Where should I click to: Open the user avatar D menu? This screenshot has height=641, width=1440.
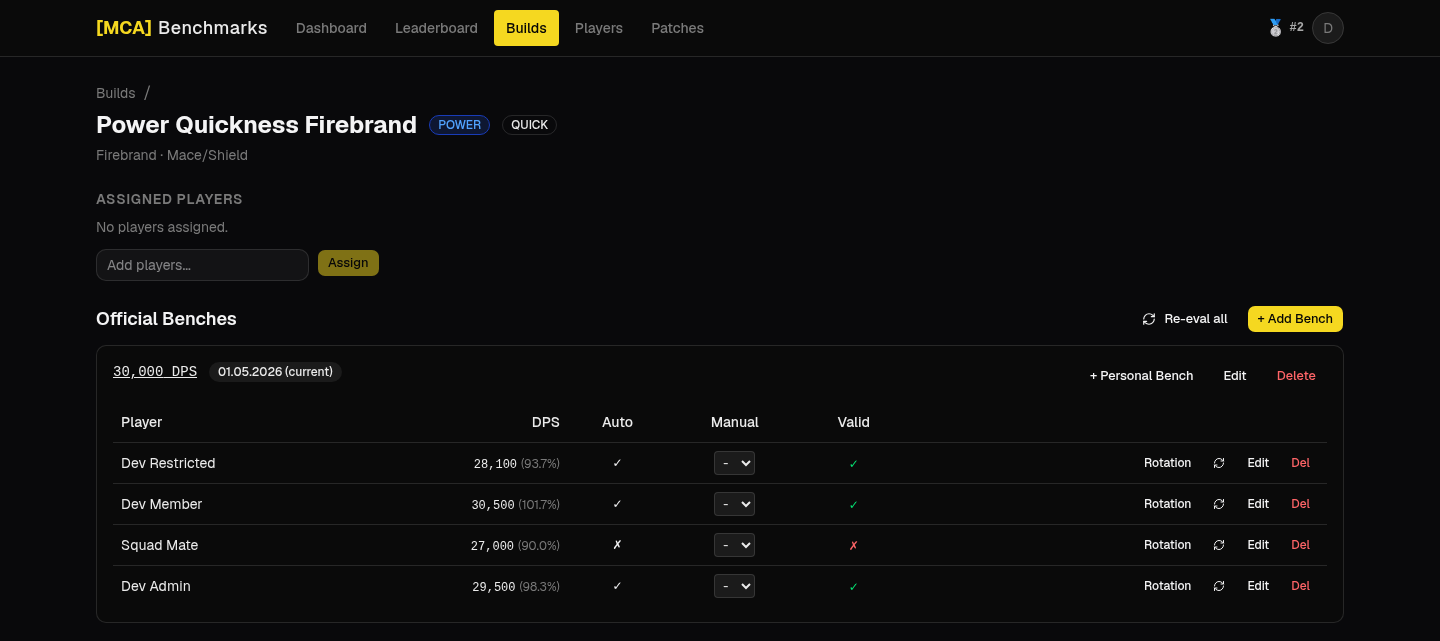point(1328,28)
